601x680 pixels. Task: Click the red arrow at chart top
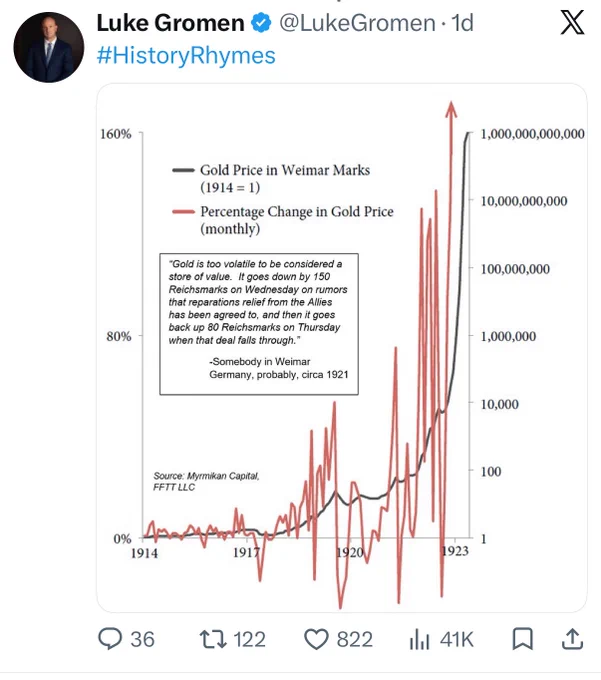coord(451,110)
